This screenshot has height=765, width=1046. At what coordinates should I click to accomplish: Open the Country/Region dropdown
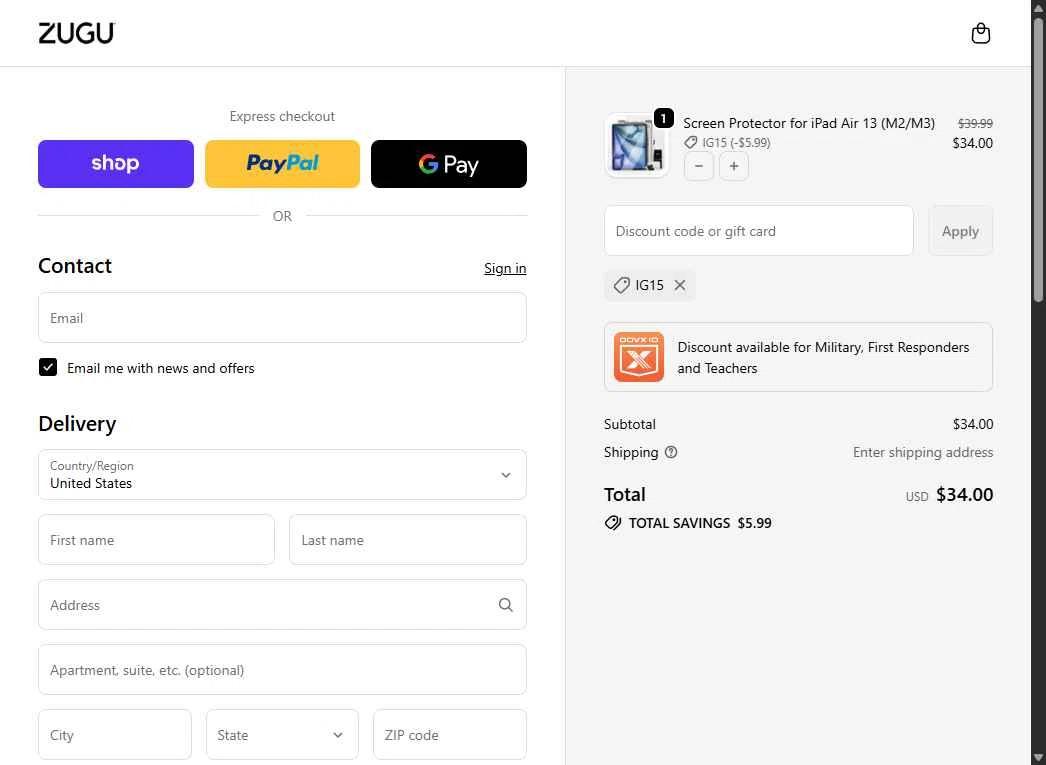[282, 475]
